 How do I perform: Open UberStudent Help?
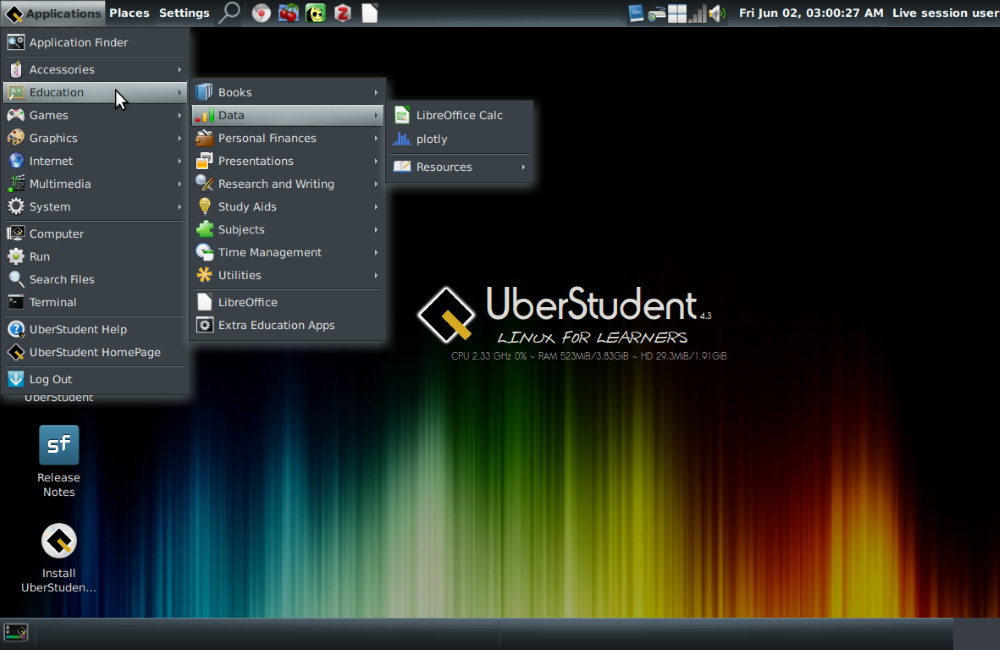pos(95,330)
